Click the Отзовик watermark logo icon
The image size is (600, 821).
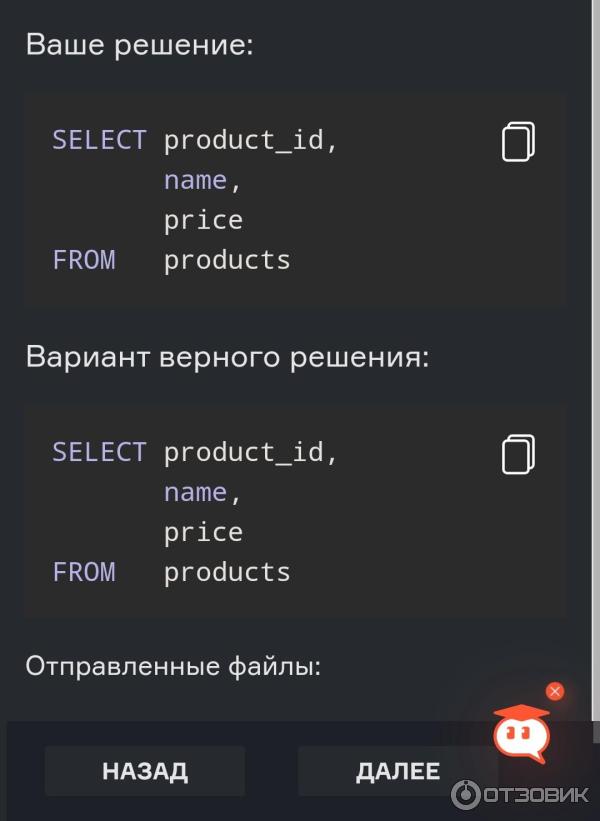tap(467, 793)
